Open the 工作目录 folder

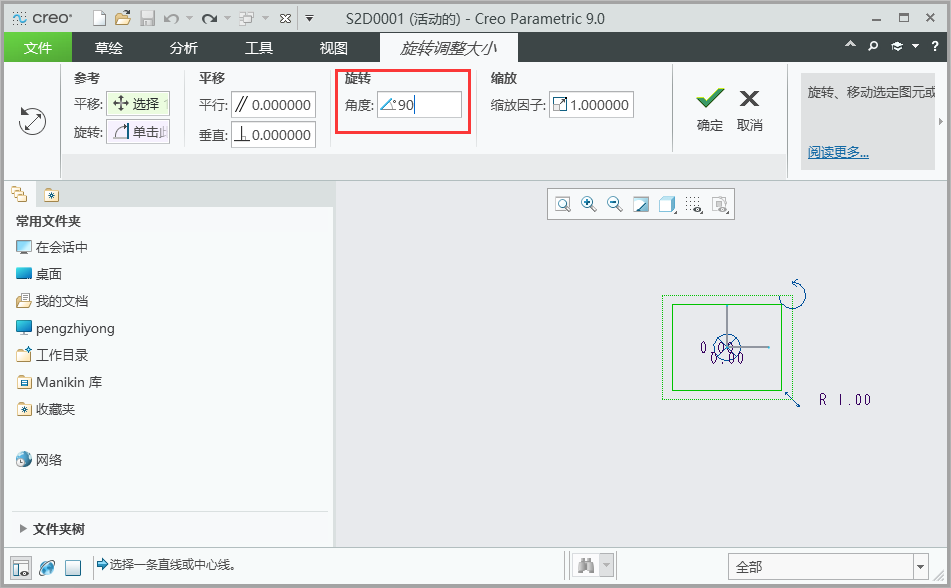[52, 355]
